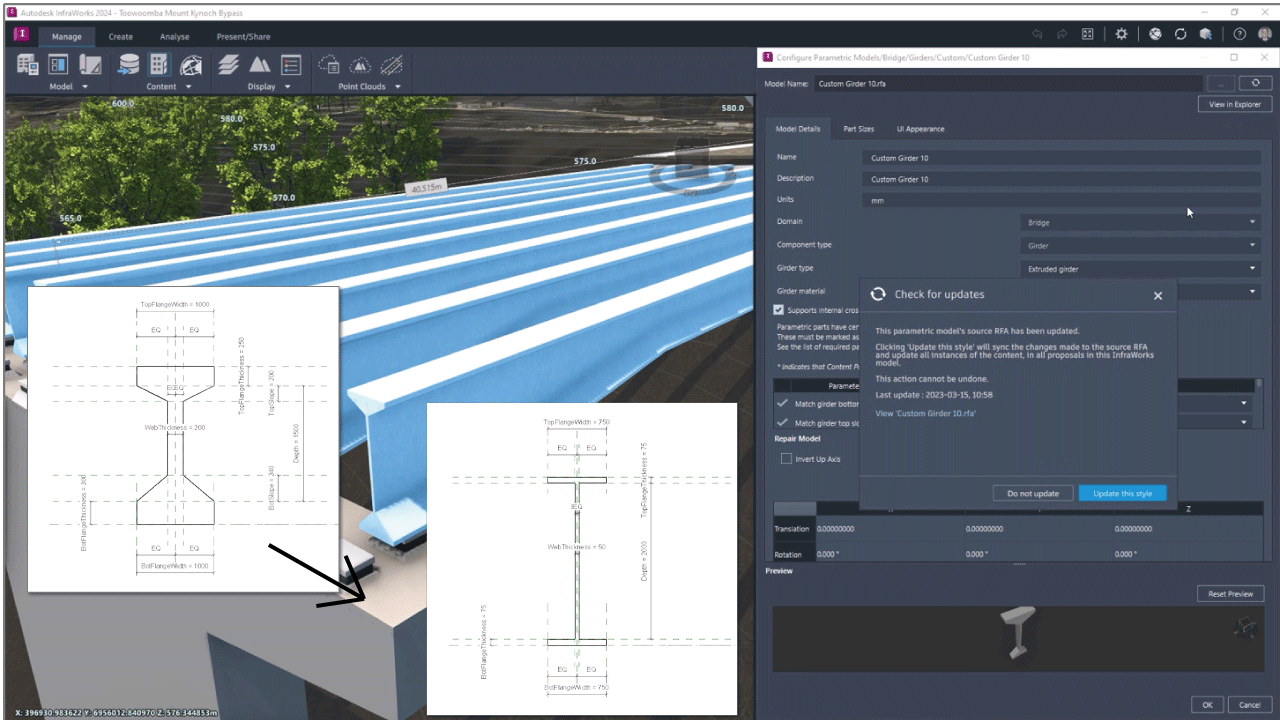Click the Do not update button

click(x=1033, y=493)
